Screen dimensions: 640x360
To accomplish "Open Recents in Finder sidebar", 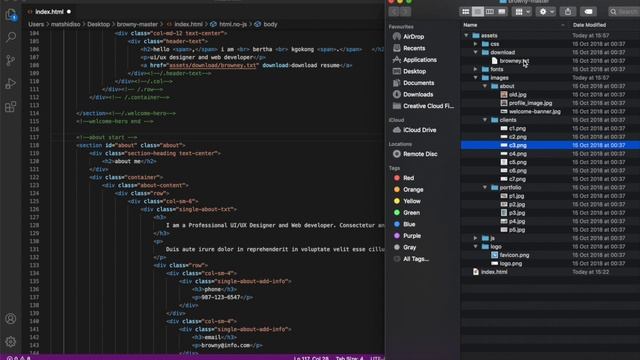I will 414,48.
